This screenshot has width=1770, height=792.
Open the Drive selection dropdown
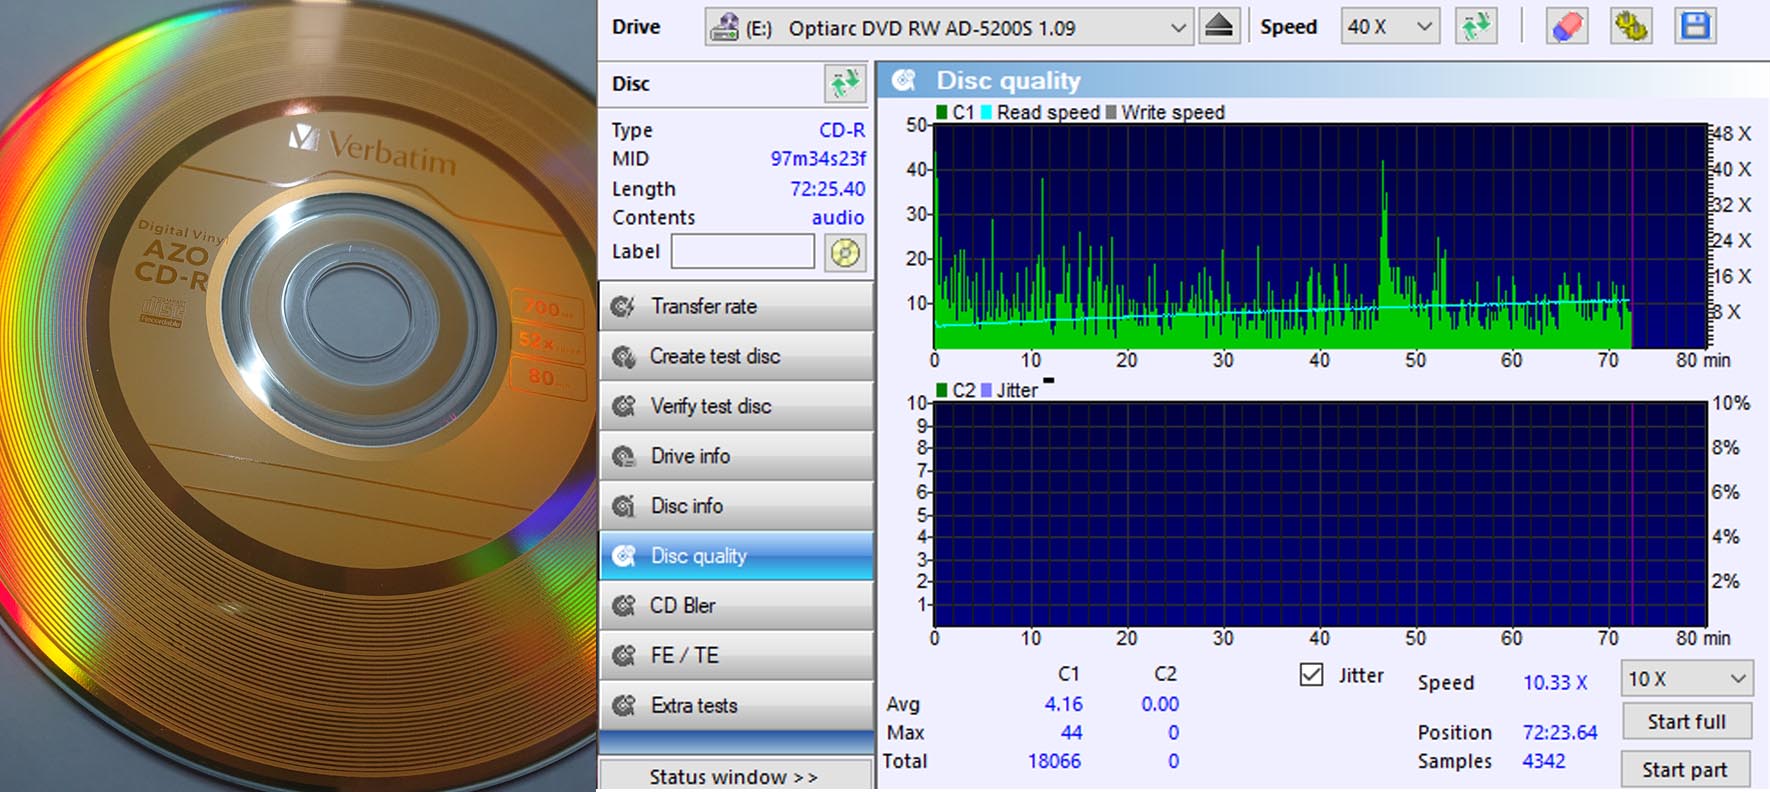tap(1178, 28)
